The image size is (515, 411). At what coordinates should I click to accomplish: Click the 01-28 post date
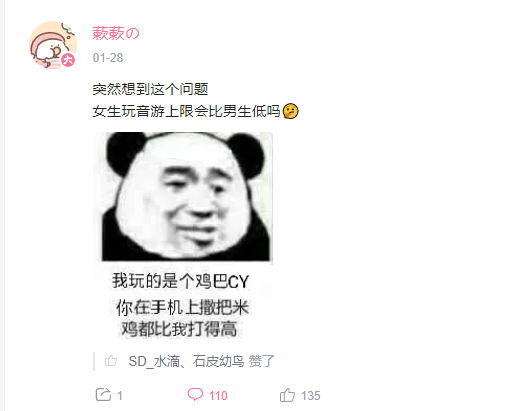[x=108, y=58]
